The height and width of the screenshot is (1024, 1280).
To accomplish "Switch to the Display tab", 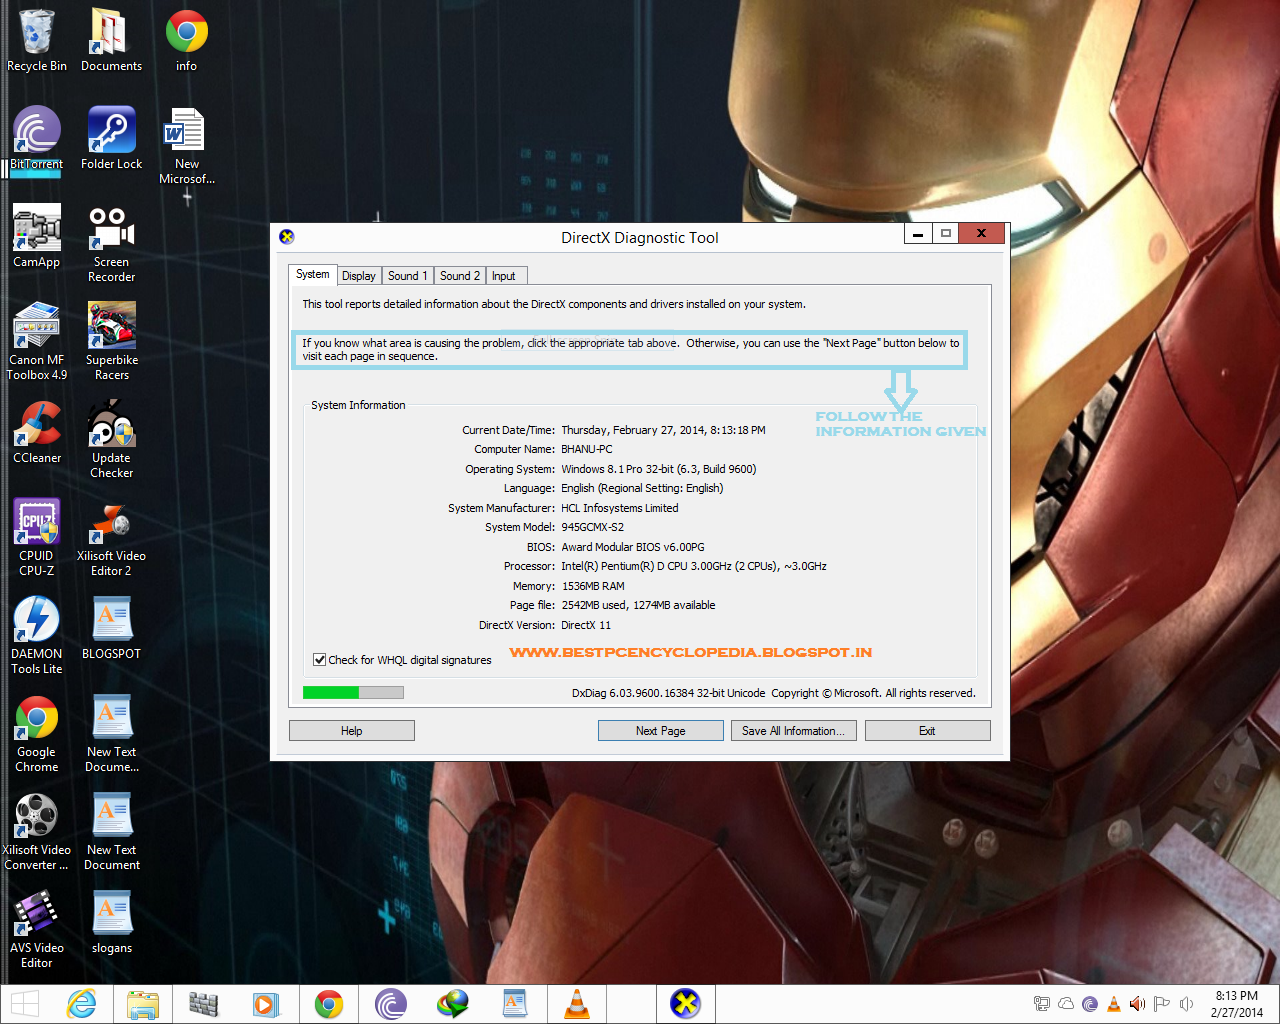I will [358, 276].
